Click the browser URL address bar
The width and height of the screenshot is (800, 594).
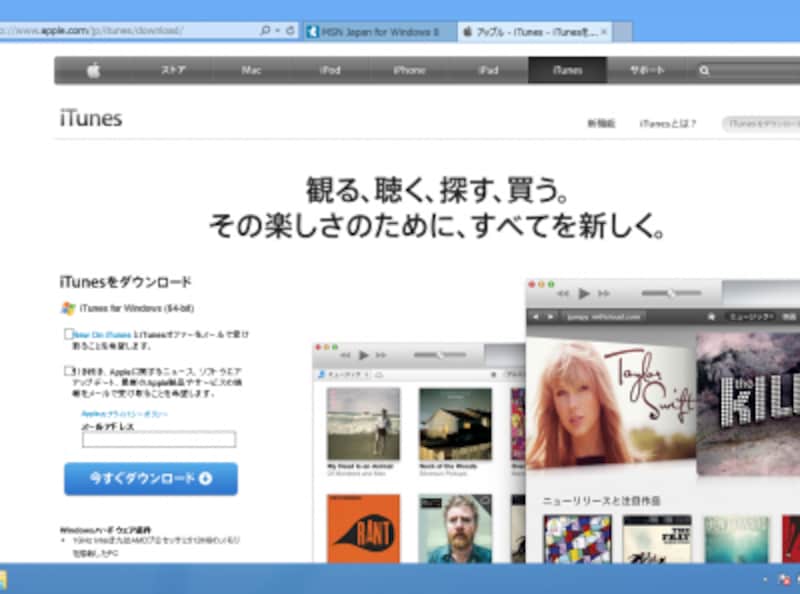(x=128, y=31)
